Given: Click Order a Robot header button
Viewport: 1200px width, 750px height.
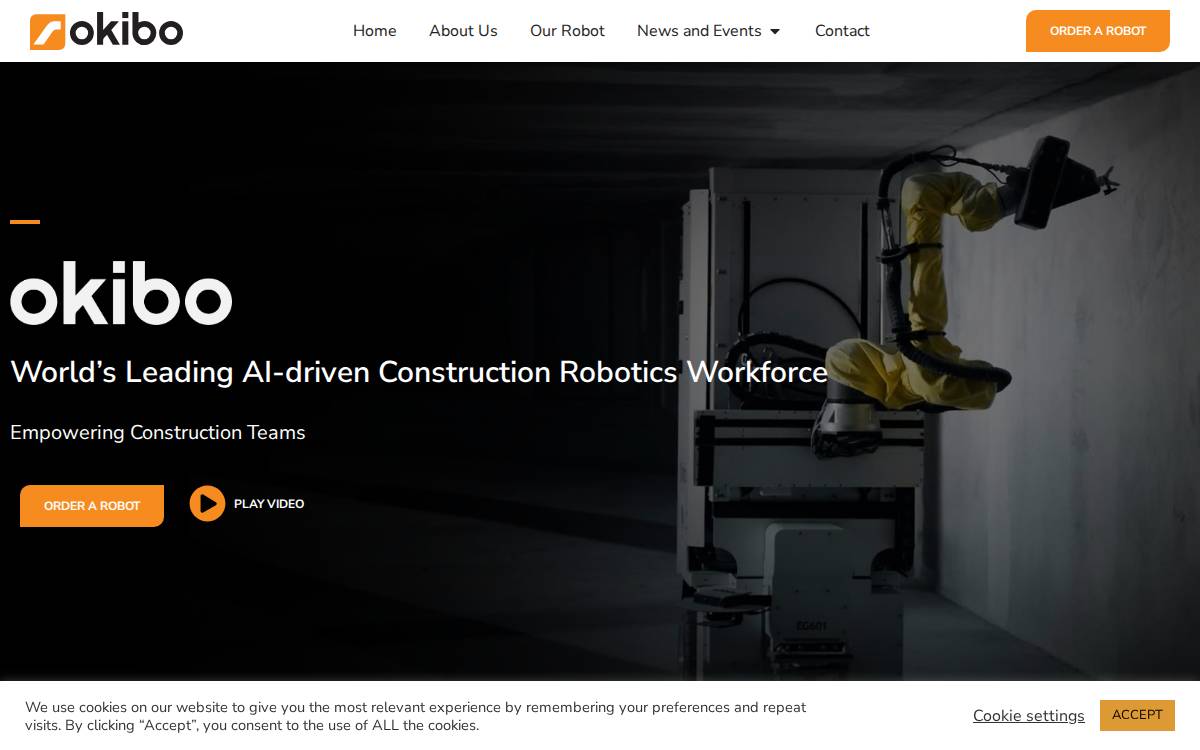Looking at the screenshot, I should point(1098,31).
